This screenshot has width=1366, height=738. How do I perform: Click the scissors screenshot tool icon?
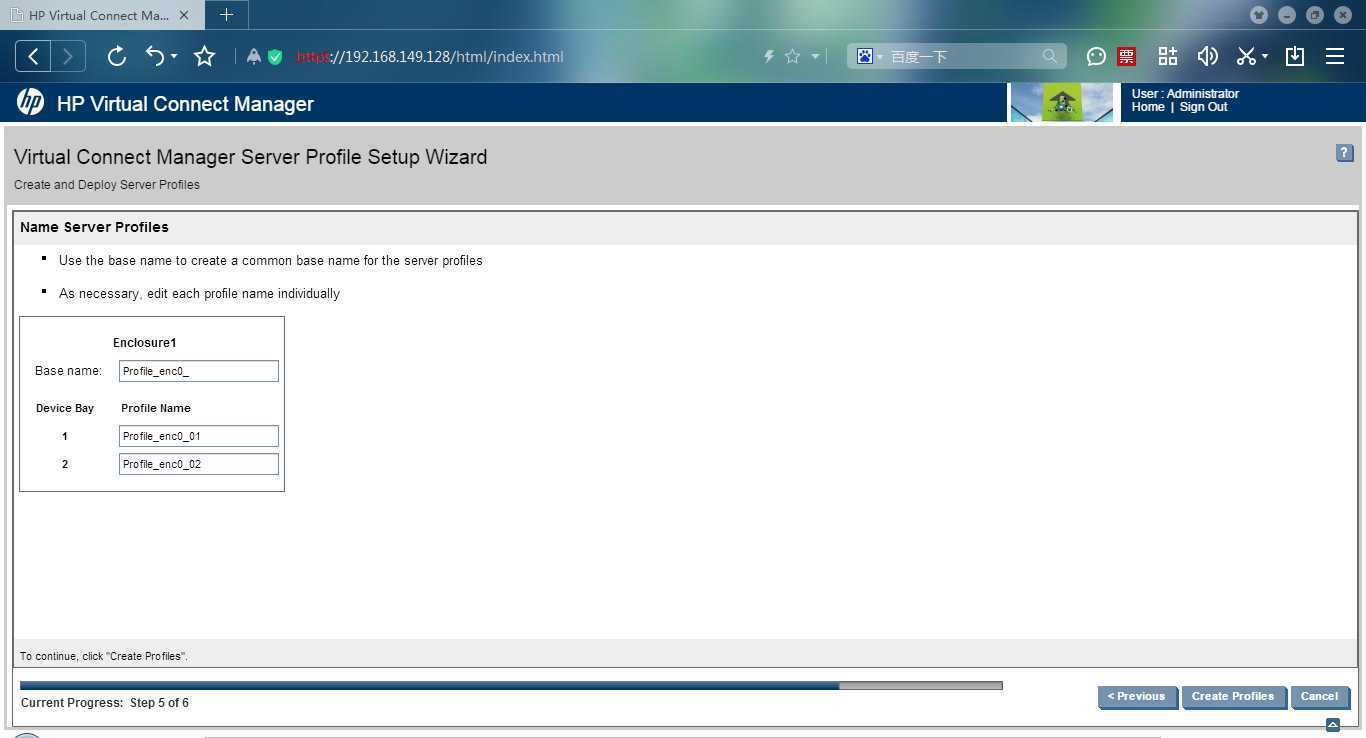pos(1246,56)
